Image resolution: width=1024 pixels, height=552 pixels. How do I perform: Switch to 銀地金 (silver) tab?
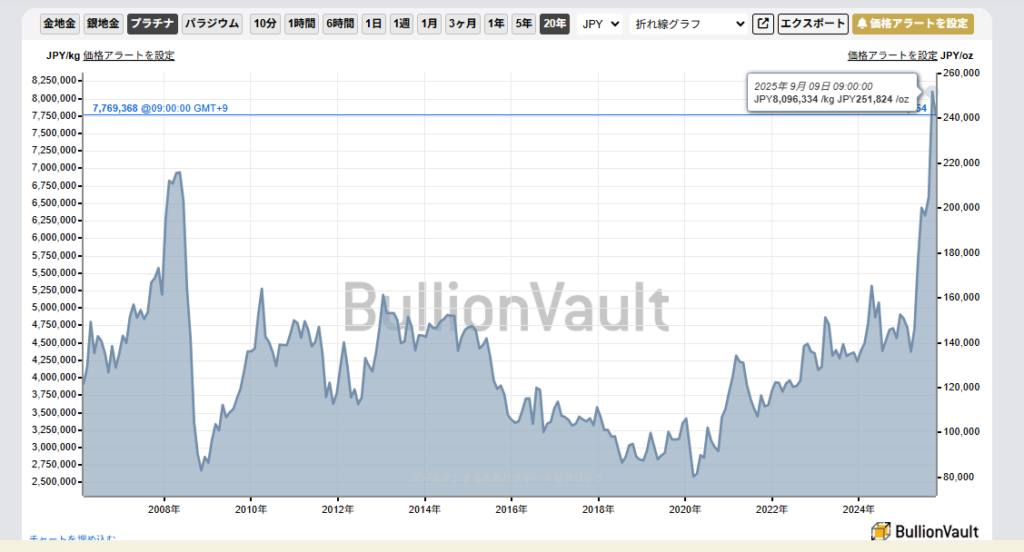[x=103, y=23]
